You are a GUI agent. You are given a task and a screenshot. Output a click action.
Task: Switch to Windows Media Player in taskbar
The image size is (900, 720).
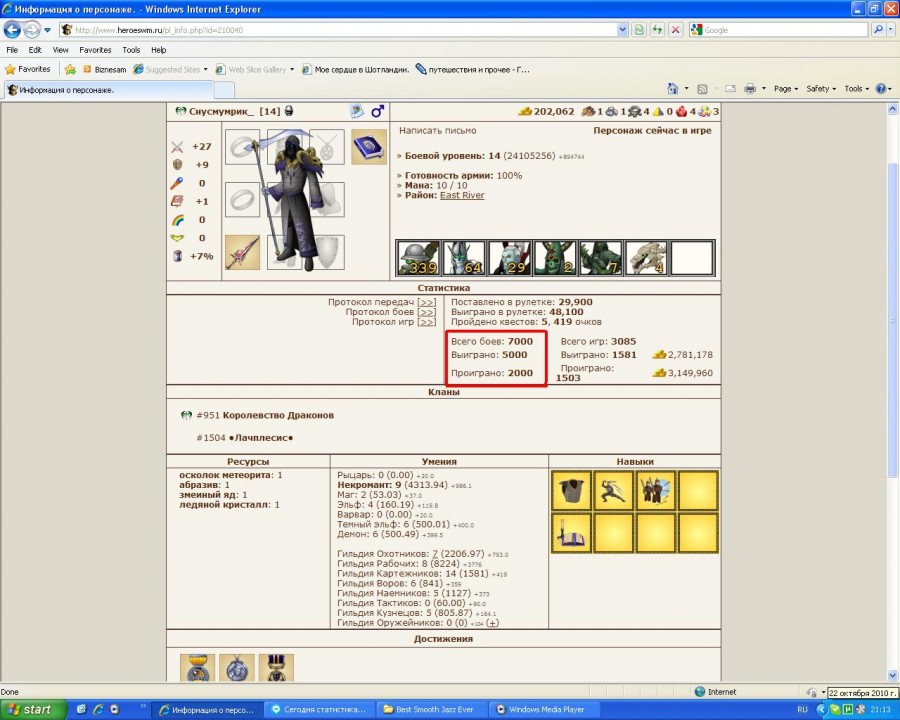pos(546,710)
